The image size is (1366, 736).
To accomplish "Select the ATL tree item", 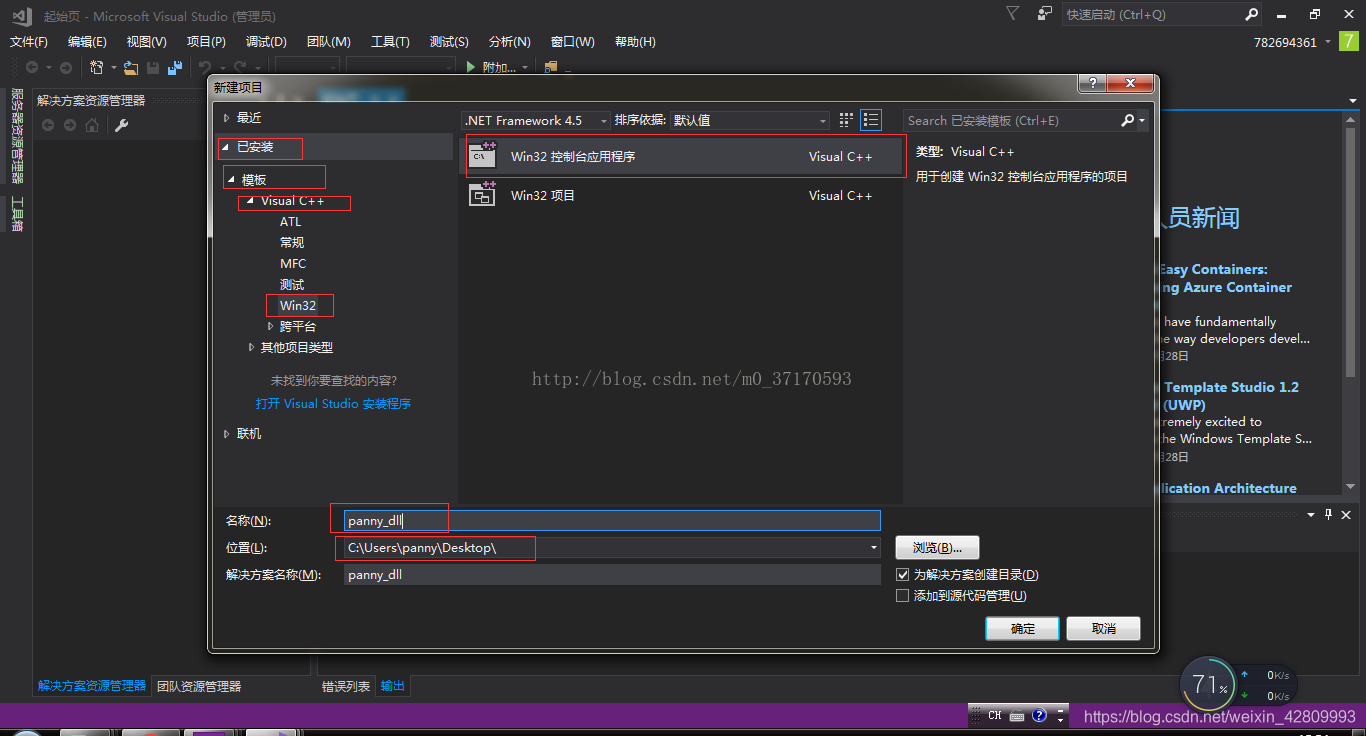I will pos(290,222).
